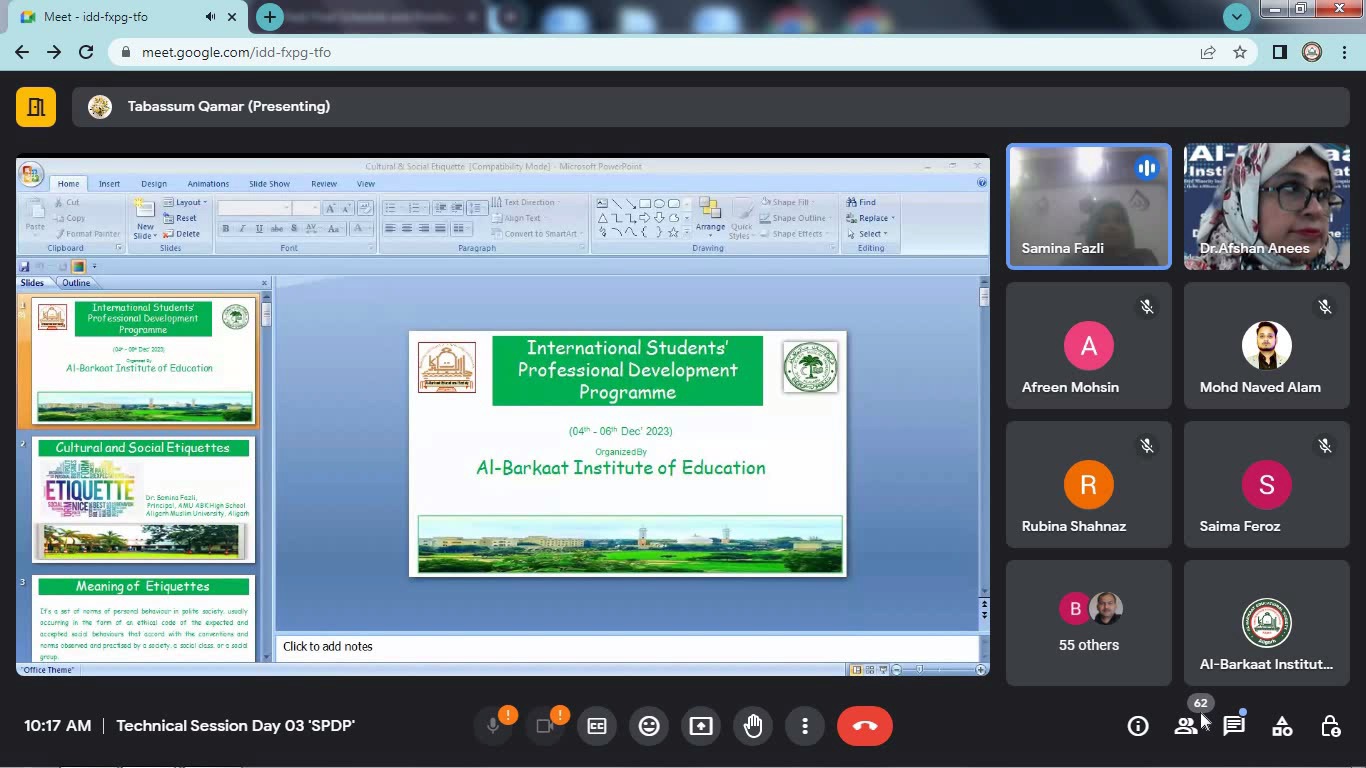Select Samina Fazli's video tile
The height and width of the screenshot is (768, 1366).
tap(1088, 207)
